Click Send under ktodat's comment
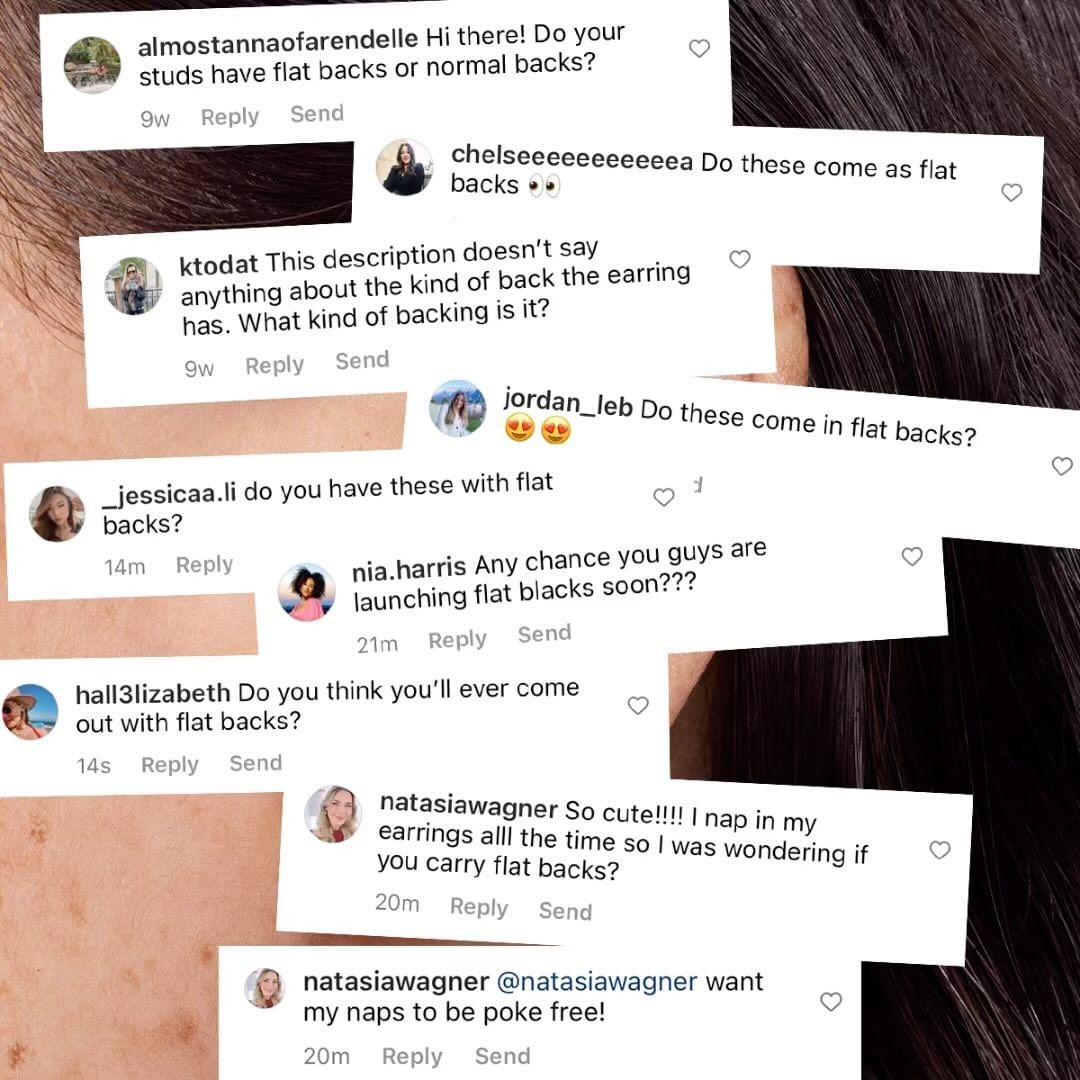The width and height of the screenshot is (1080, 1080). 362,360
